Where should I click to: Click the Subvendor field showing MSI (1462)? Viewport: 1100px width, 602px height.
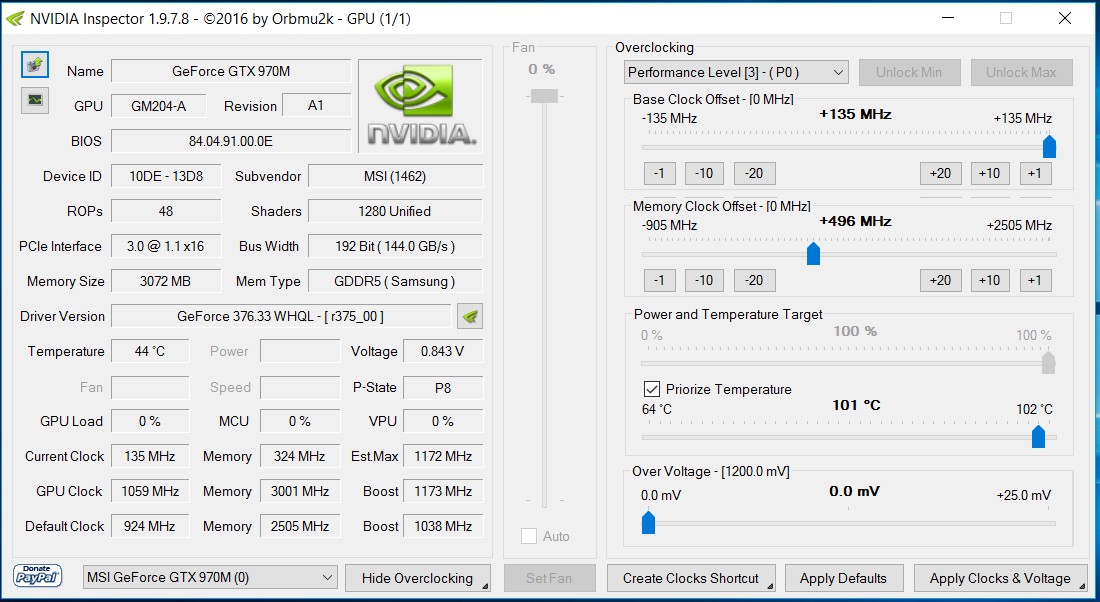(395, 176)
